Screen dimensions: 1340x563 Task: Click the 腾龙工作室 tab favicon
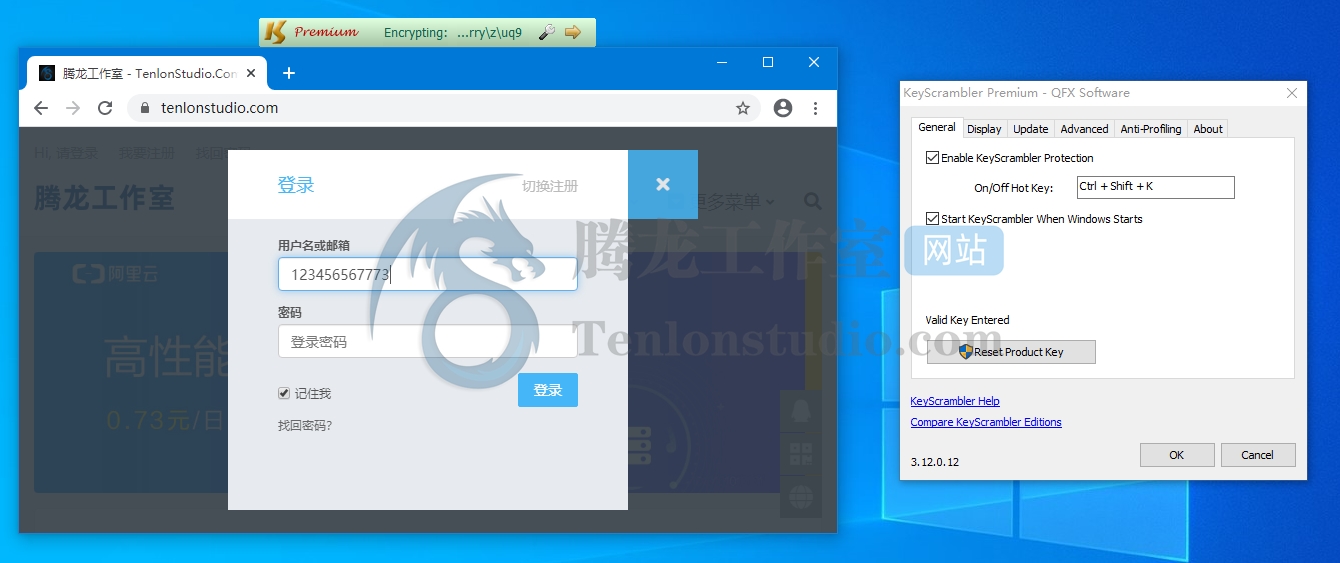(47, 73)
